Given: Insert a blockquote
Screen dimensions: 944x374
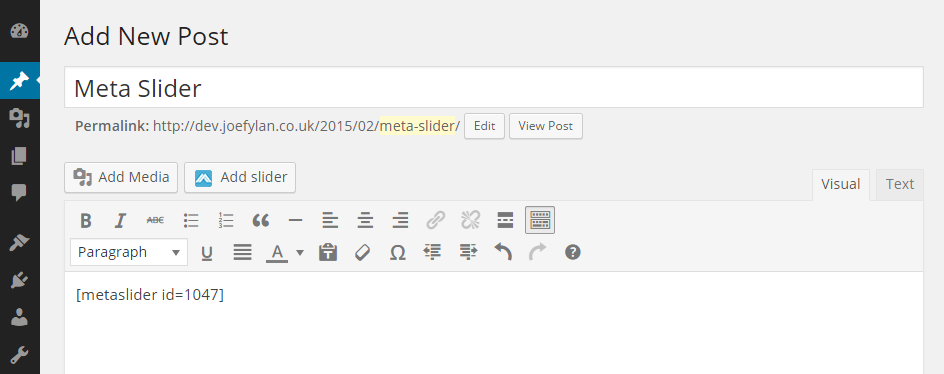Looking at the screenshot, I should coord(260,220).
